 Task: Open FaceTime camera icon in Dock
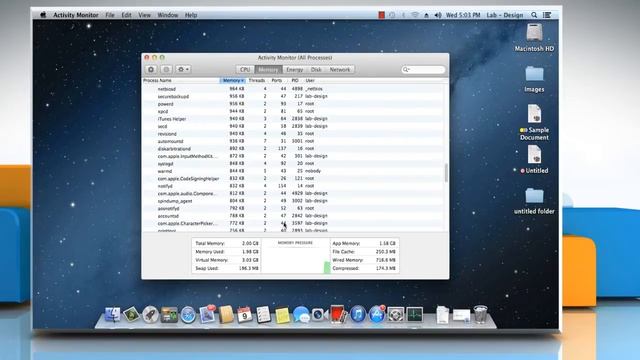(320, 315)
